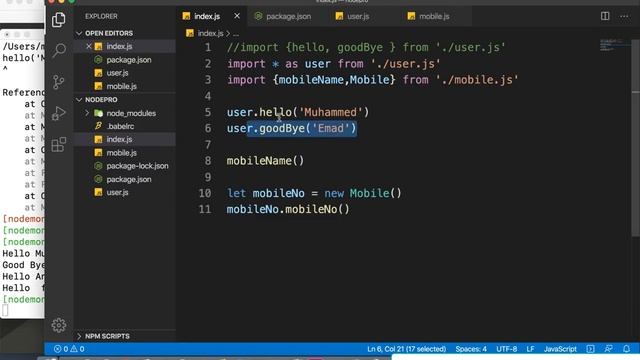The image size is (640, 360).
Task: Change indentation via Spaces: 4
Action: [x=471, y=349]
